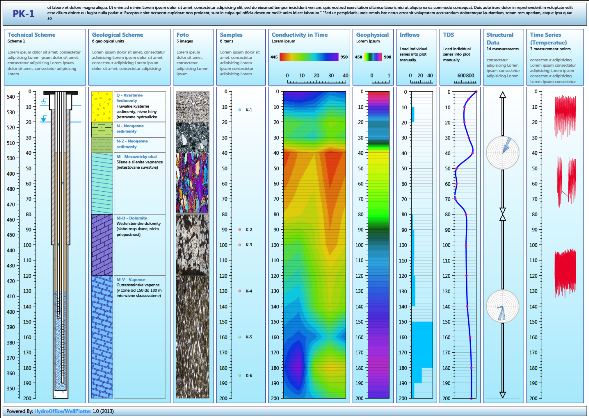Open the colorful thin-section photo thumbnail
The height and width of the screenshot is (418, 589).
pyautogui.click(x=192, y=183)
